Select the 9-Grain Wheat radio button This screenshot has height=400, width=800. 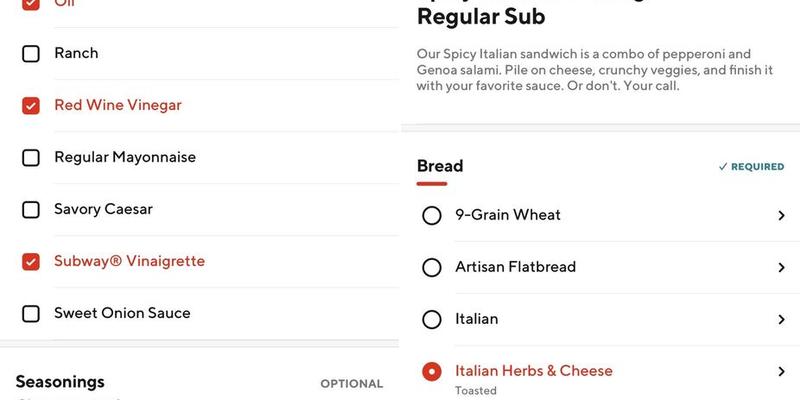click(432, 215)
